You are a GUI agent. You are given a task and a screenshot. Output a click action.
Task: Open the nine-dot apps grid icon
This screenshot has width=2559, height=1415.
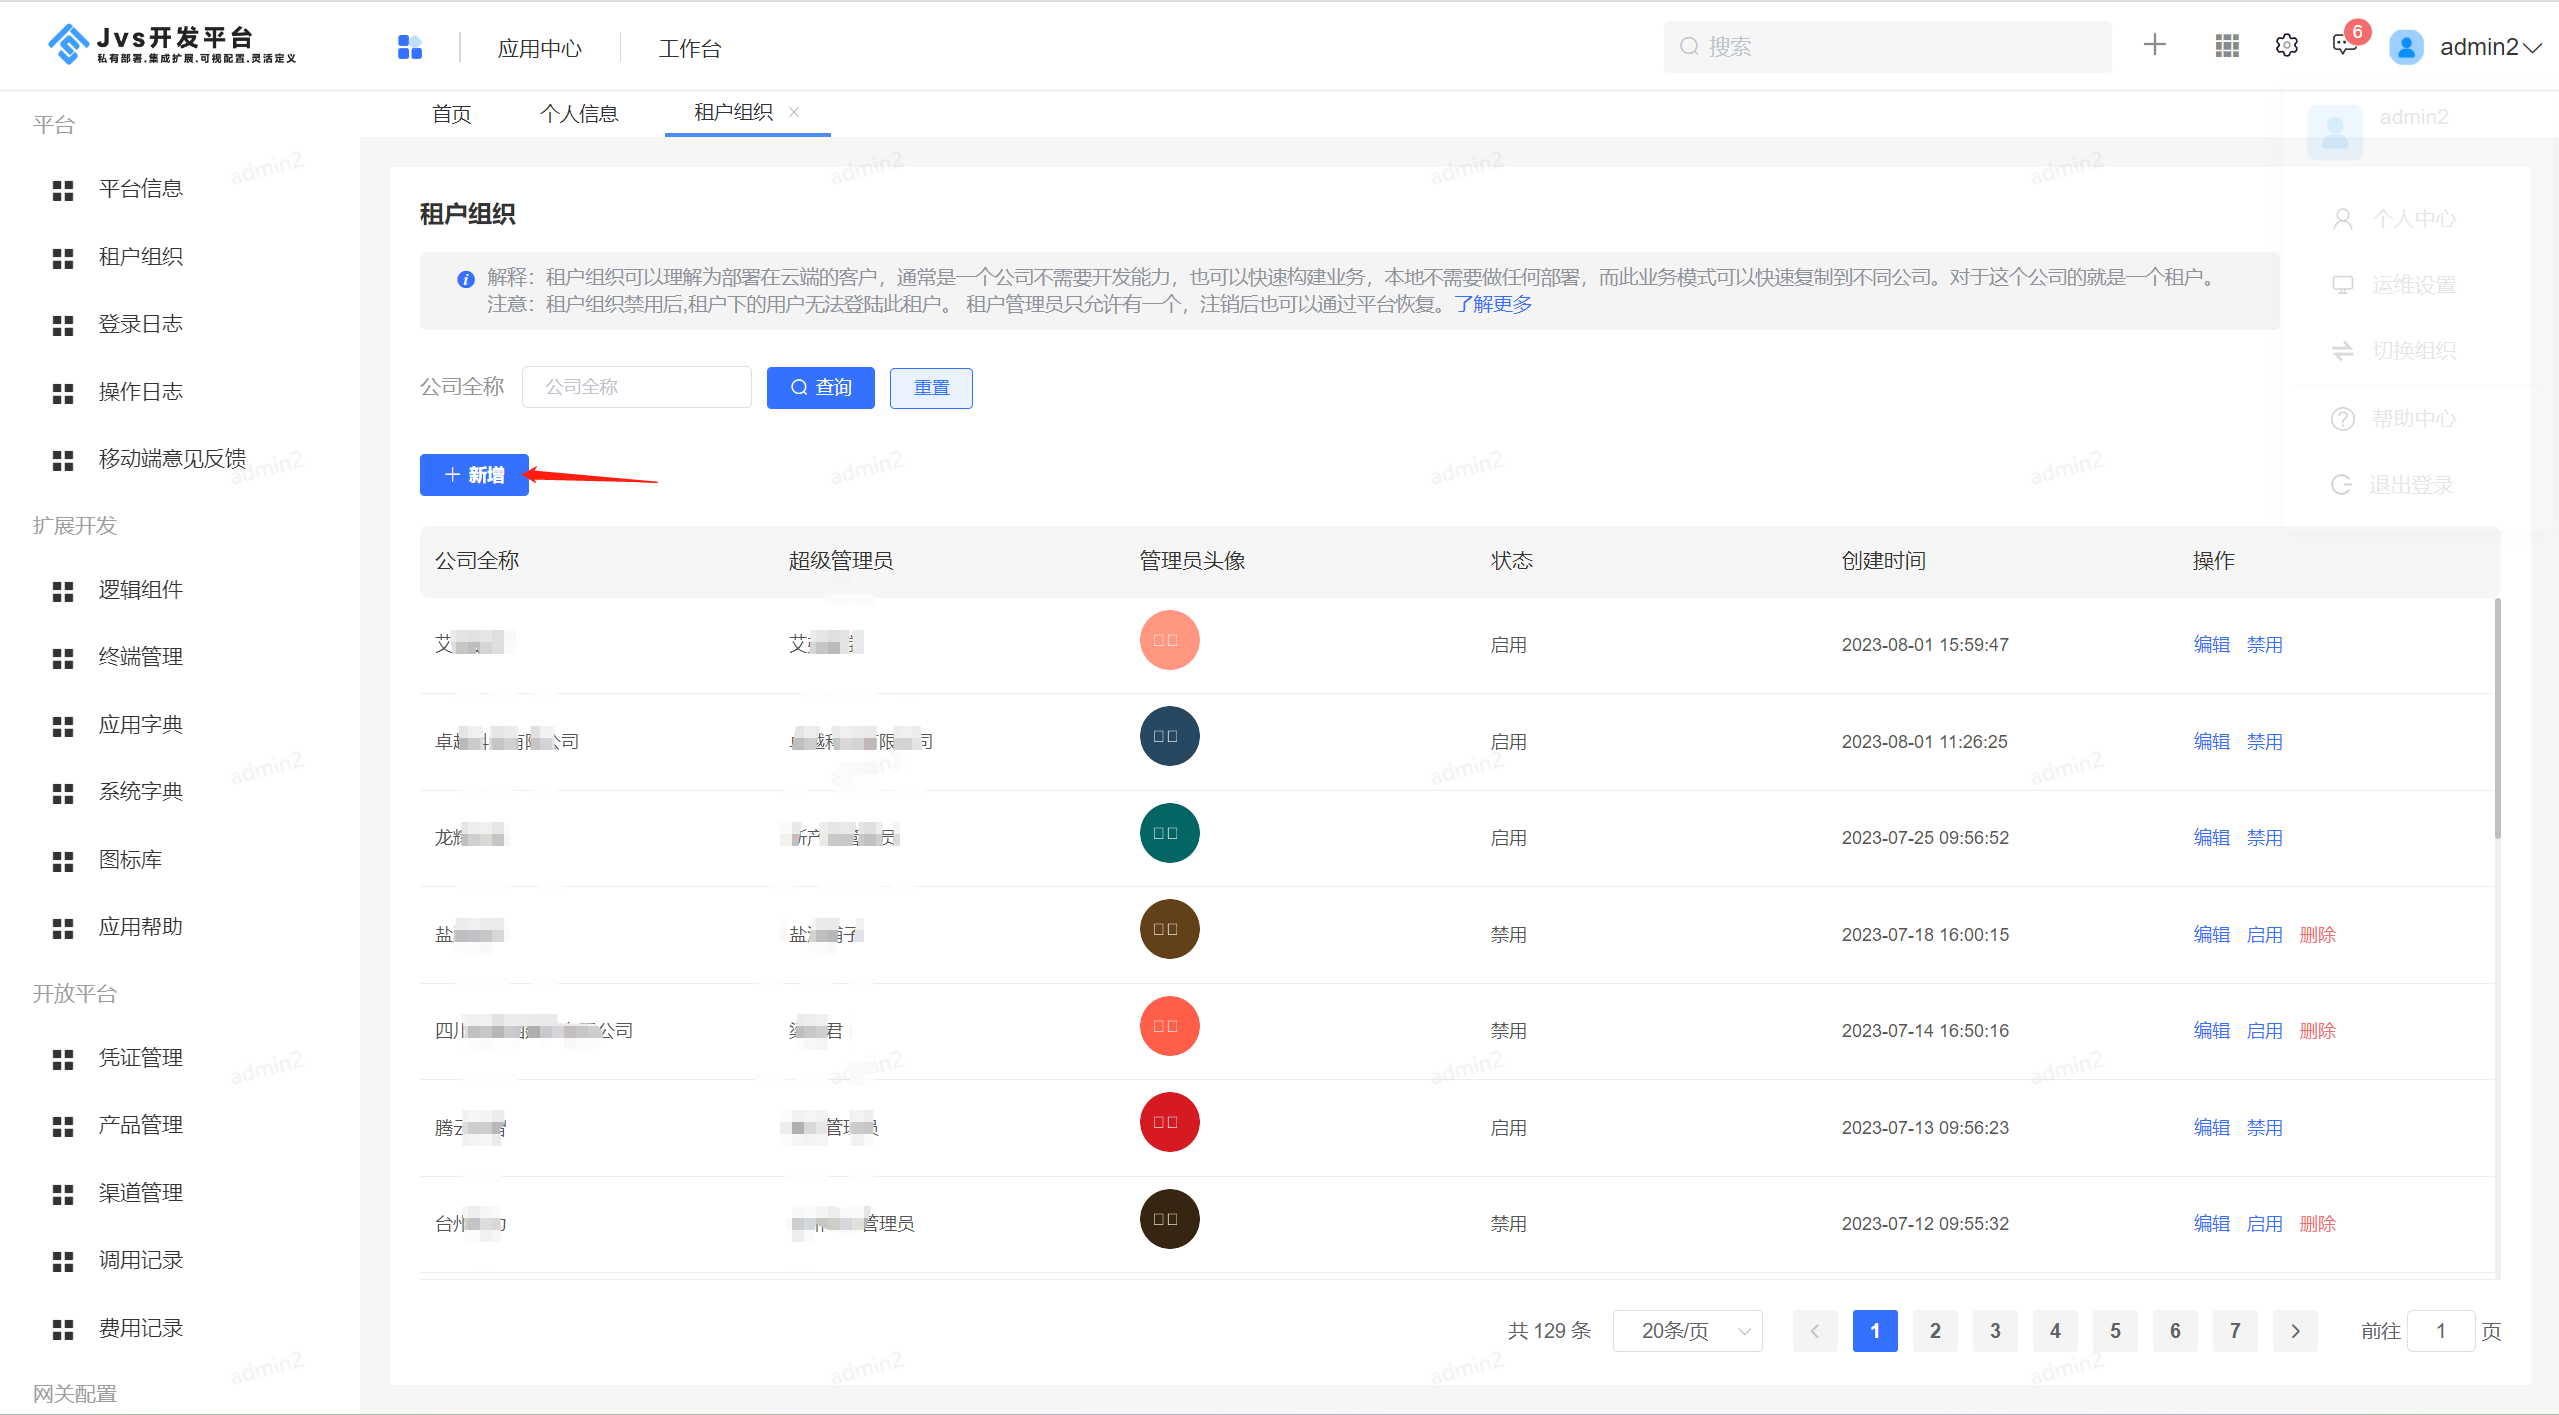2226,46
